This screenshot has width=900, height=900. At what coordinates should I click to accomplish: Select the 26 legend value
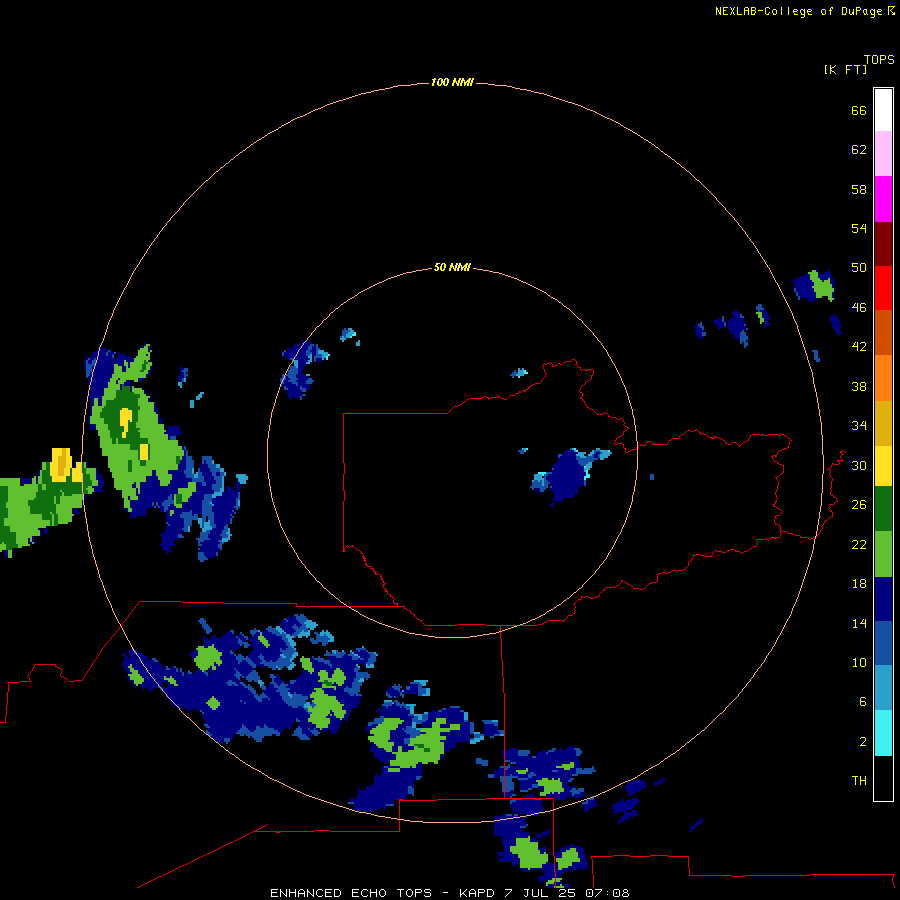[x=859, y=505]
